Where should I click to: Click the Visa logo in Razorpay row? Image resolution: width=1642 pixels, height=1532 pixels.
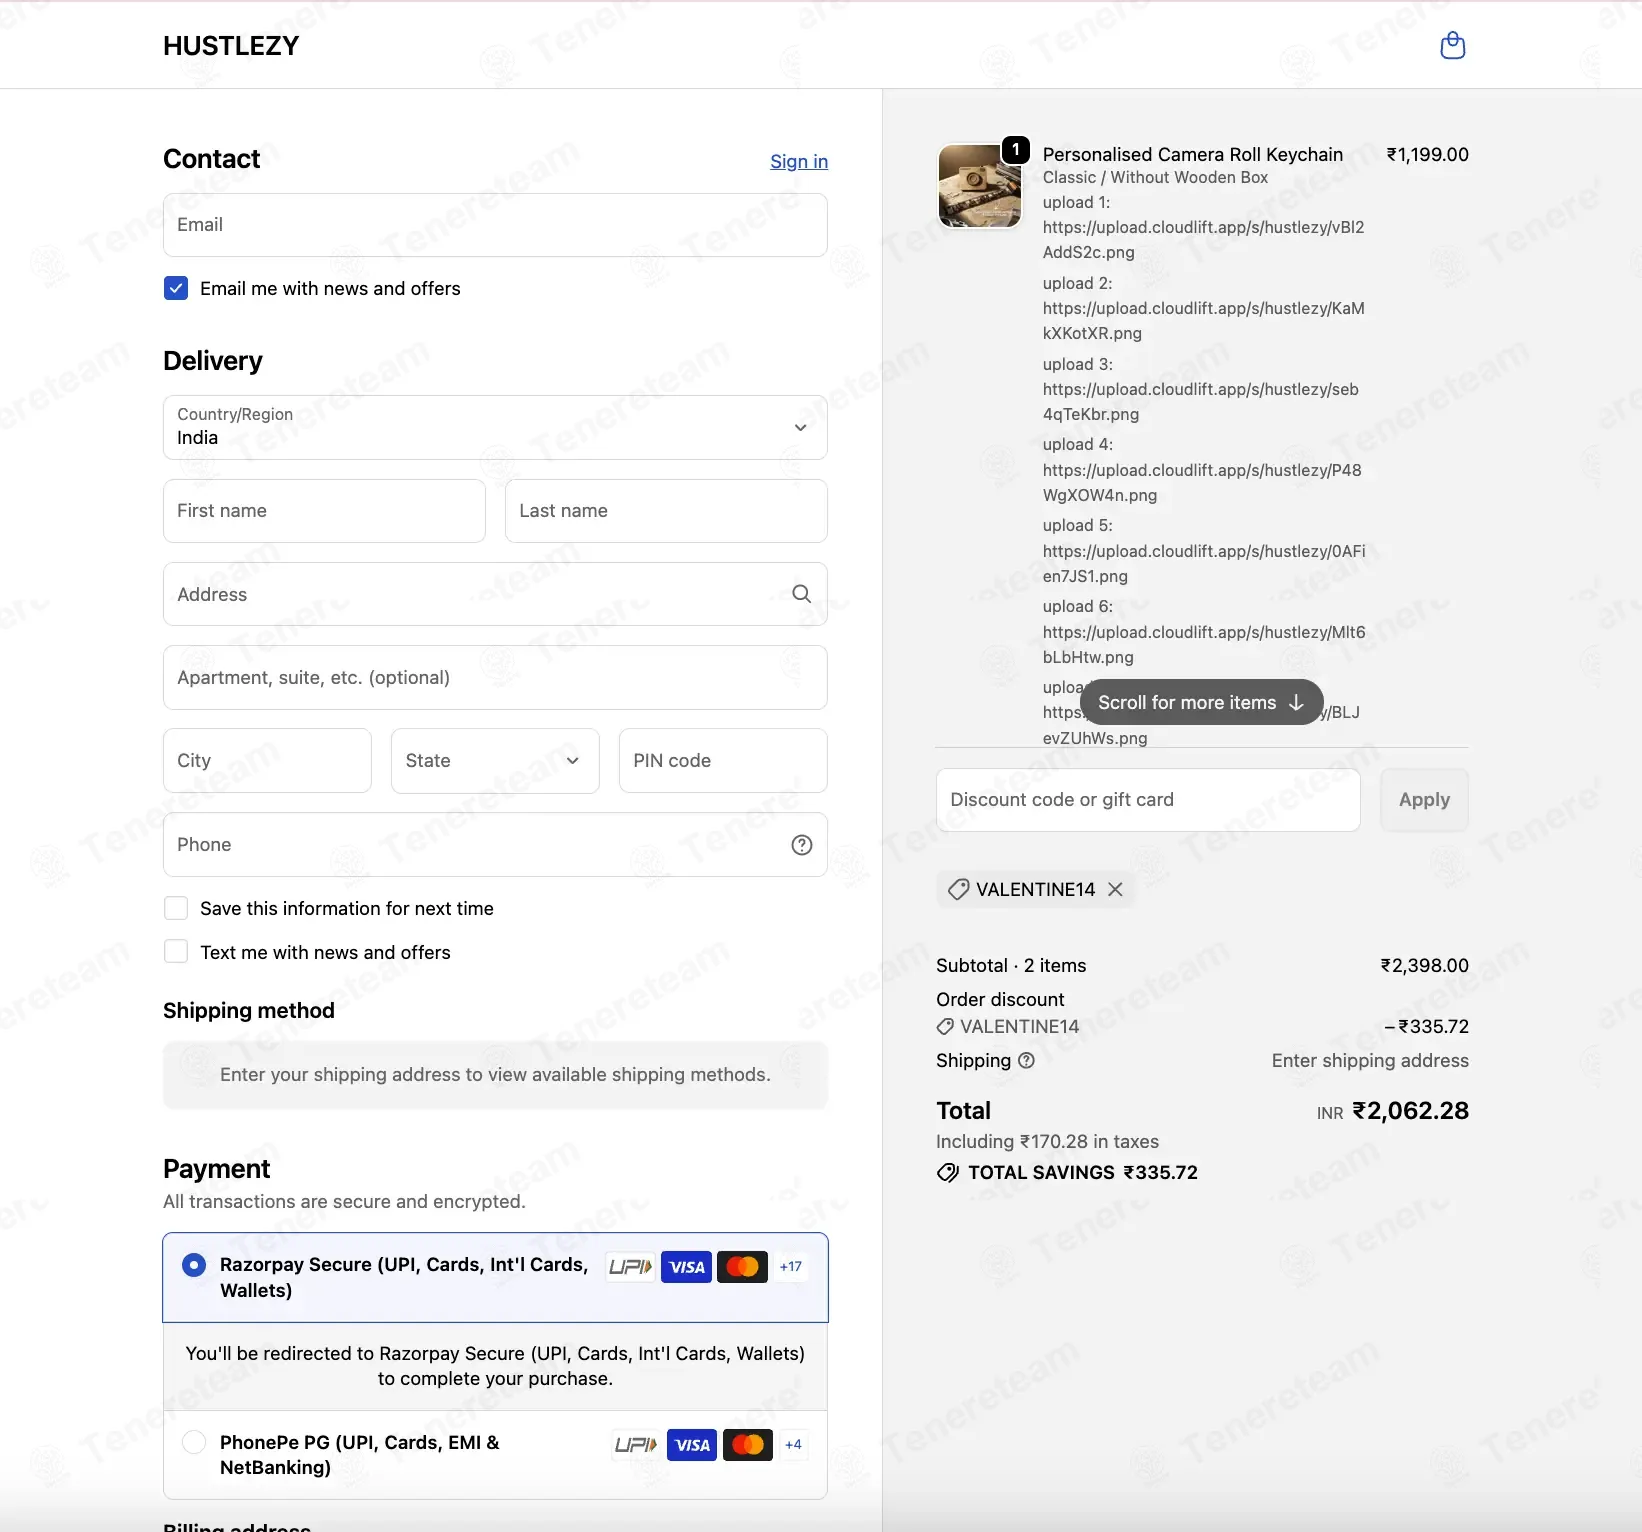point(687,1267)
